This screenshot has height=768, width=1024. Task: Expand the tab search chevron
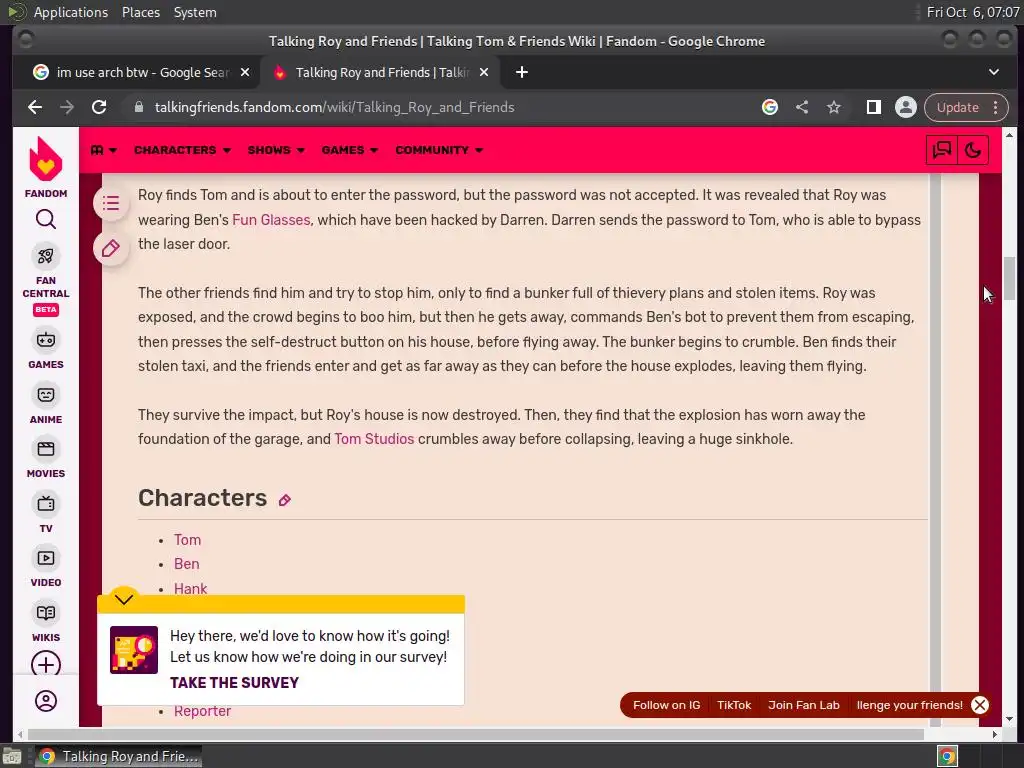pyautogui.click(x=994, y=72)
